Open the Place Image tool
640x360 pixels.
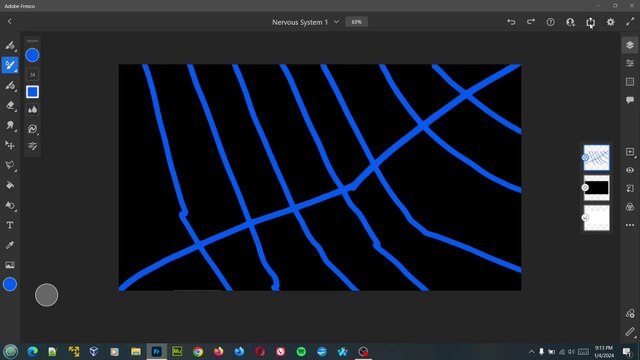(10, 265)
